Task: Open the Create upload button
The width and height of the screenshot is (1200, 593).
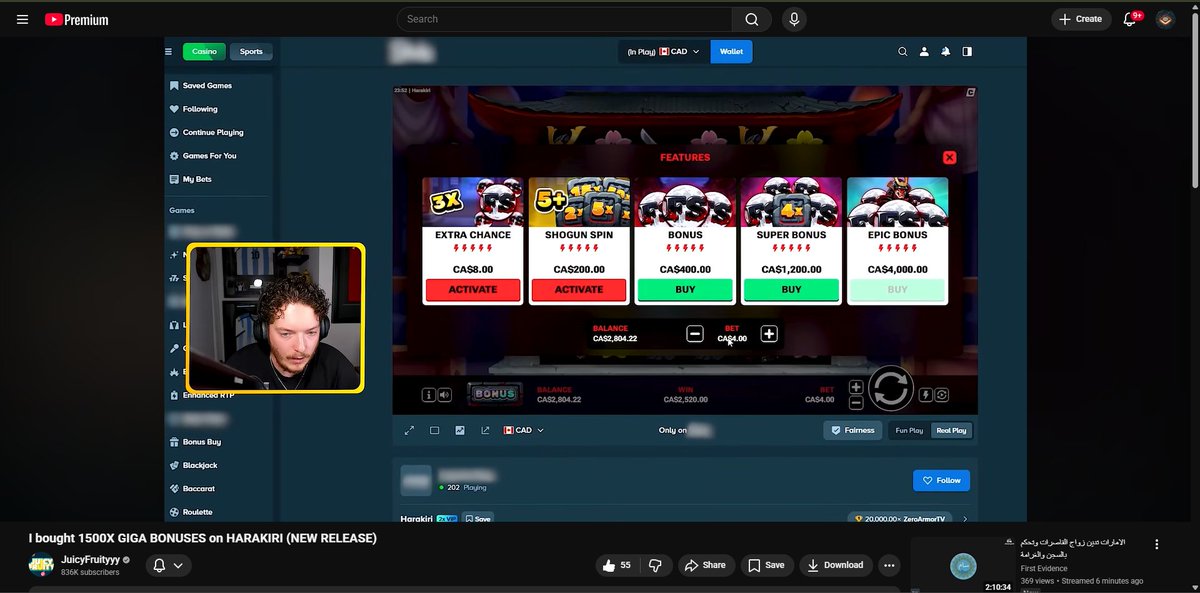Action: (x=1081, y=19)
